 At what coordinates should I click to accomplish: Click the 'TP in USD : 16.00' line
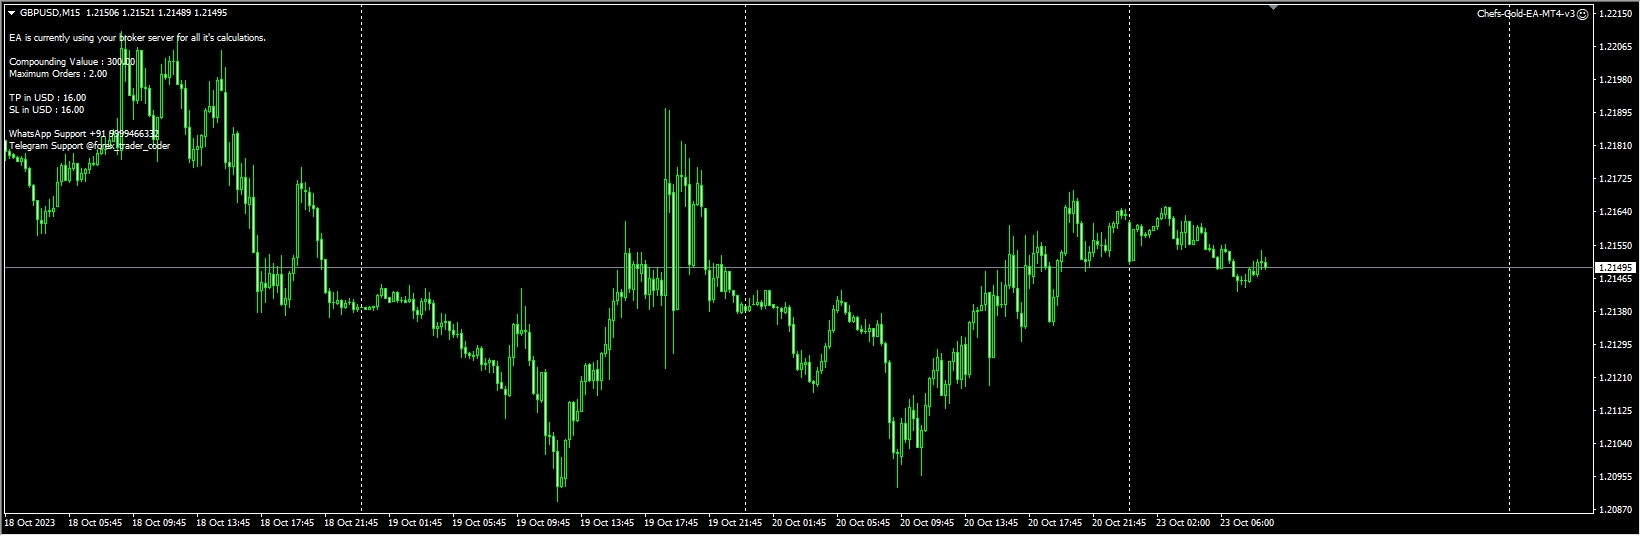point(47,97)
